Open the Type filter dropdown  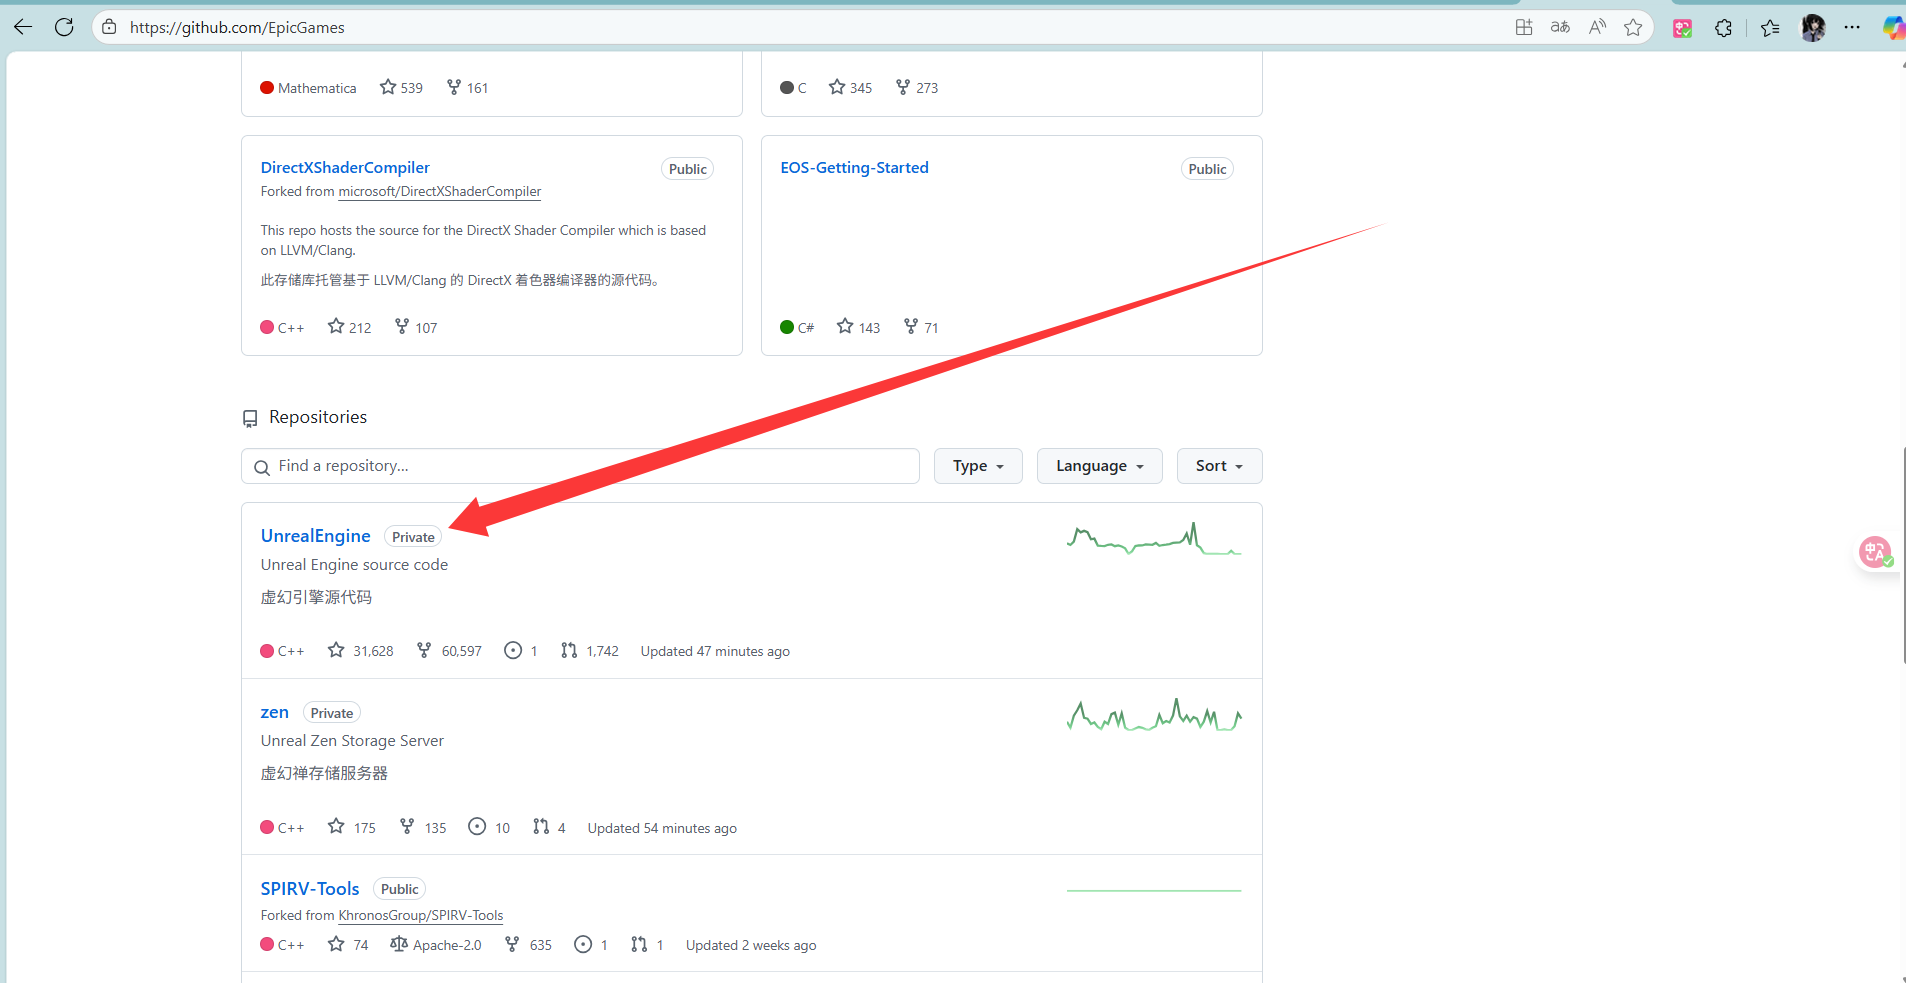tap(978, 466)
